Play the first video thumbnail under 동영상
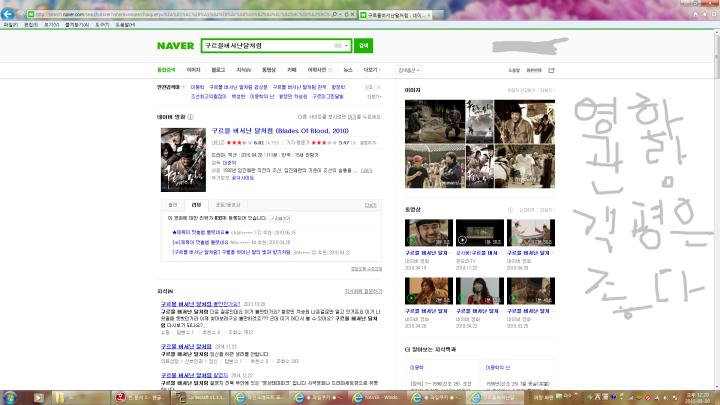The height and width of the screenshot is (405, 720). point(428,233)
